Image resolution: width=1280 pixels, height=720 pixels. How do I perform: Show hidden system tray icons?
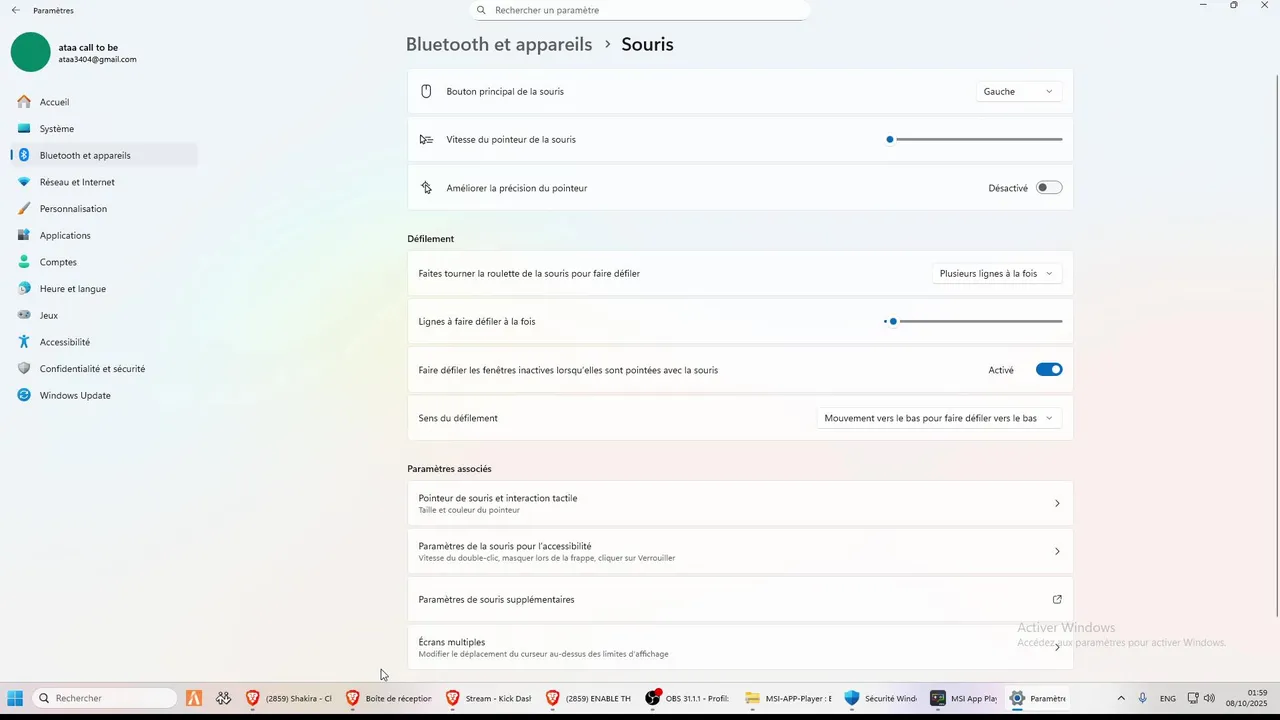point(1121,698)
